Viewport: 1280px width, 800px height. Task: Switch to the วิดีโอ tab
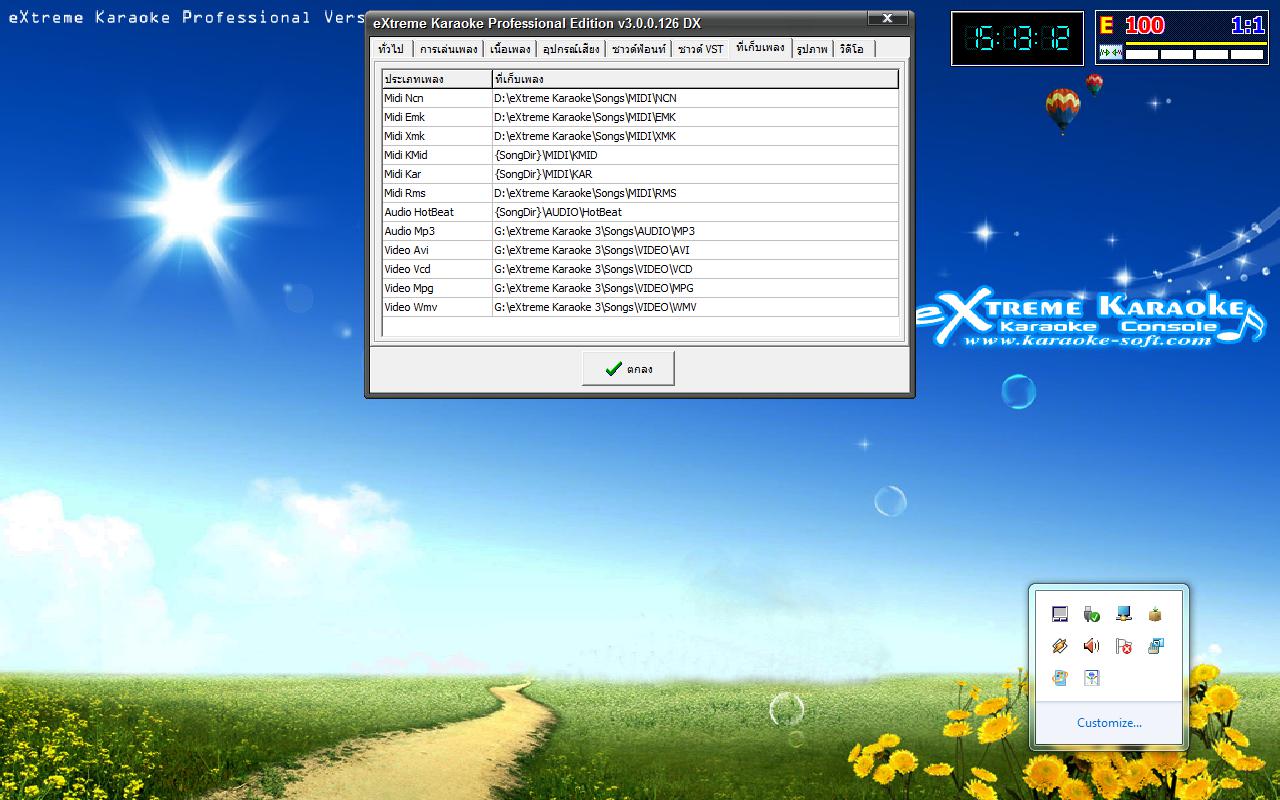[853, 49]
